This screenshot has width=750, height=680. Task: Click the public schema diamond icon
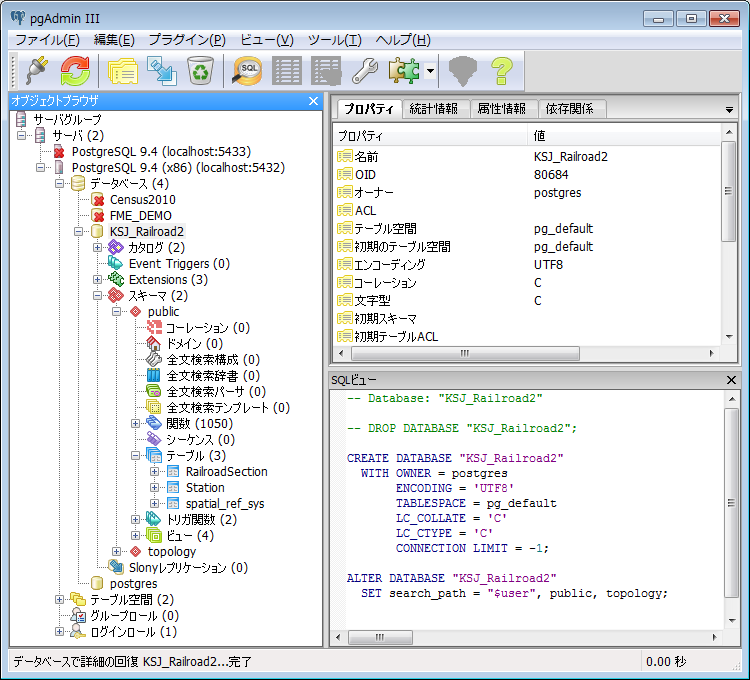pos(136,312)
